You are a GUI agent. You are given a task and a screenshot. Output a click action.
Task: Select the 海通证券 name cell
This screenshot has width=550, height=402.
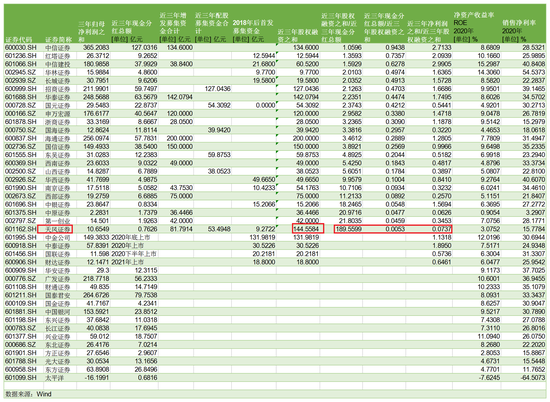click(58, 138)
